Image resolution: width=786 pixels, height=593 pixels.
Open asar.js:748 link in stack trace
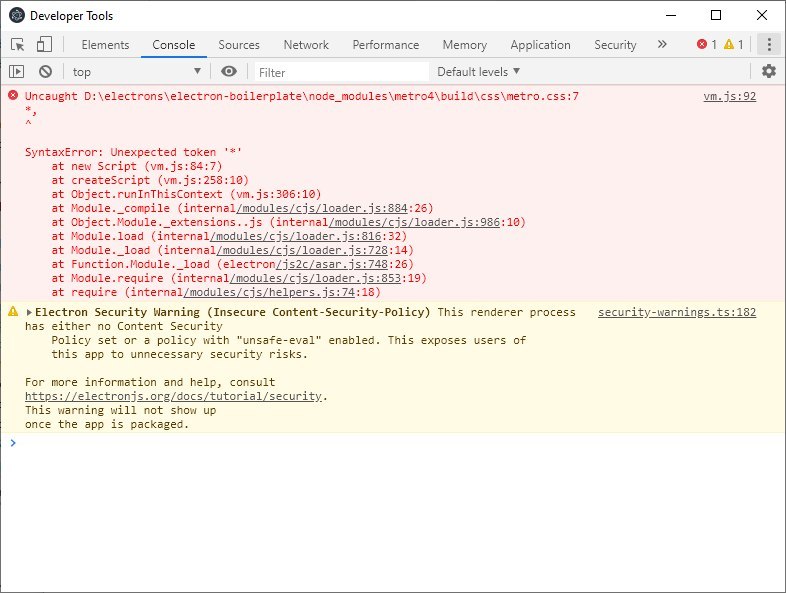(x=332, y=264)
